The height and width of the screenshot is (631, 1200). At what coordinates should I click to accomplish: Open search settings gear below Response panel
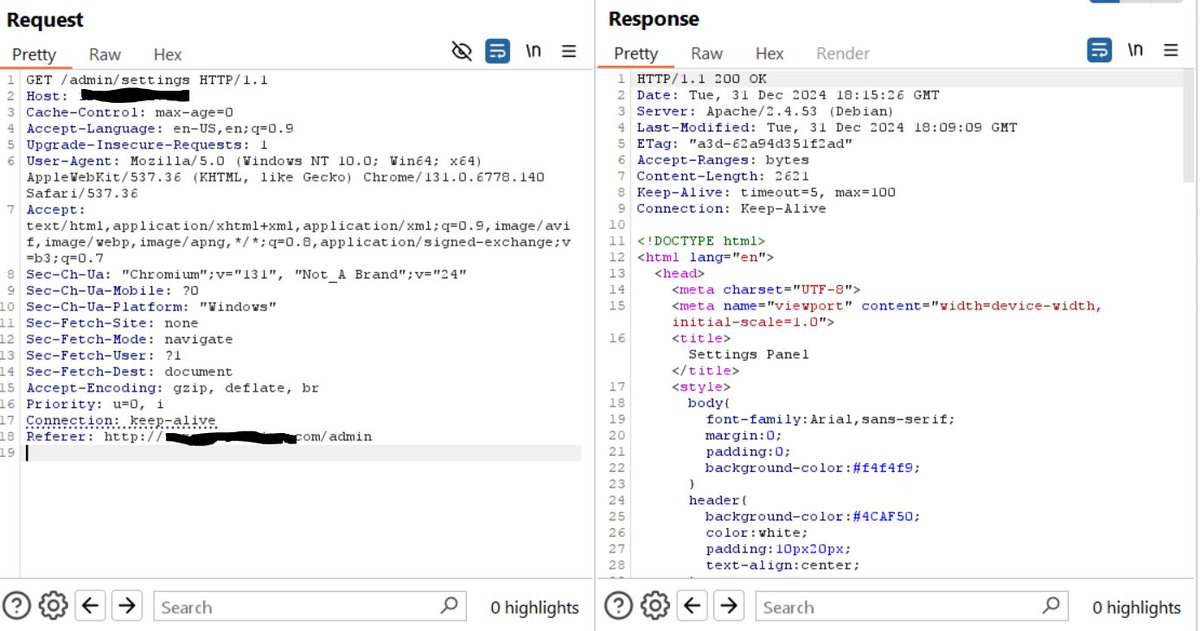(655, 605)
